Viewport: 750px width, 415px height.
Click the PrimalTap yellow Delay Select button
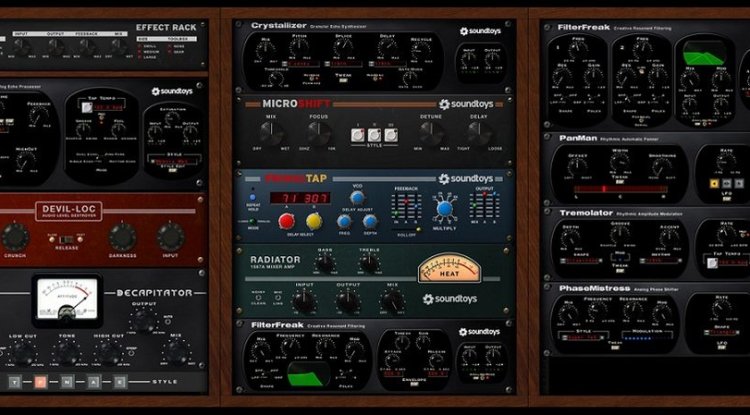[314, 221]
